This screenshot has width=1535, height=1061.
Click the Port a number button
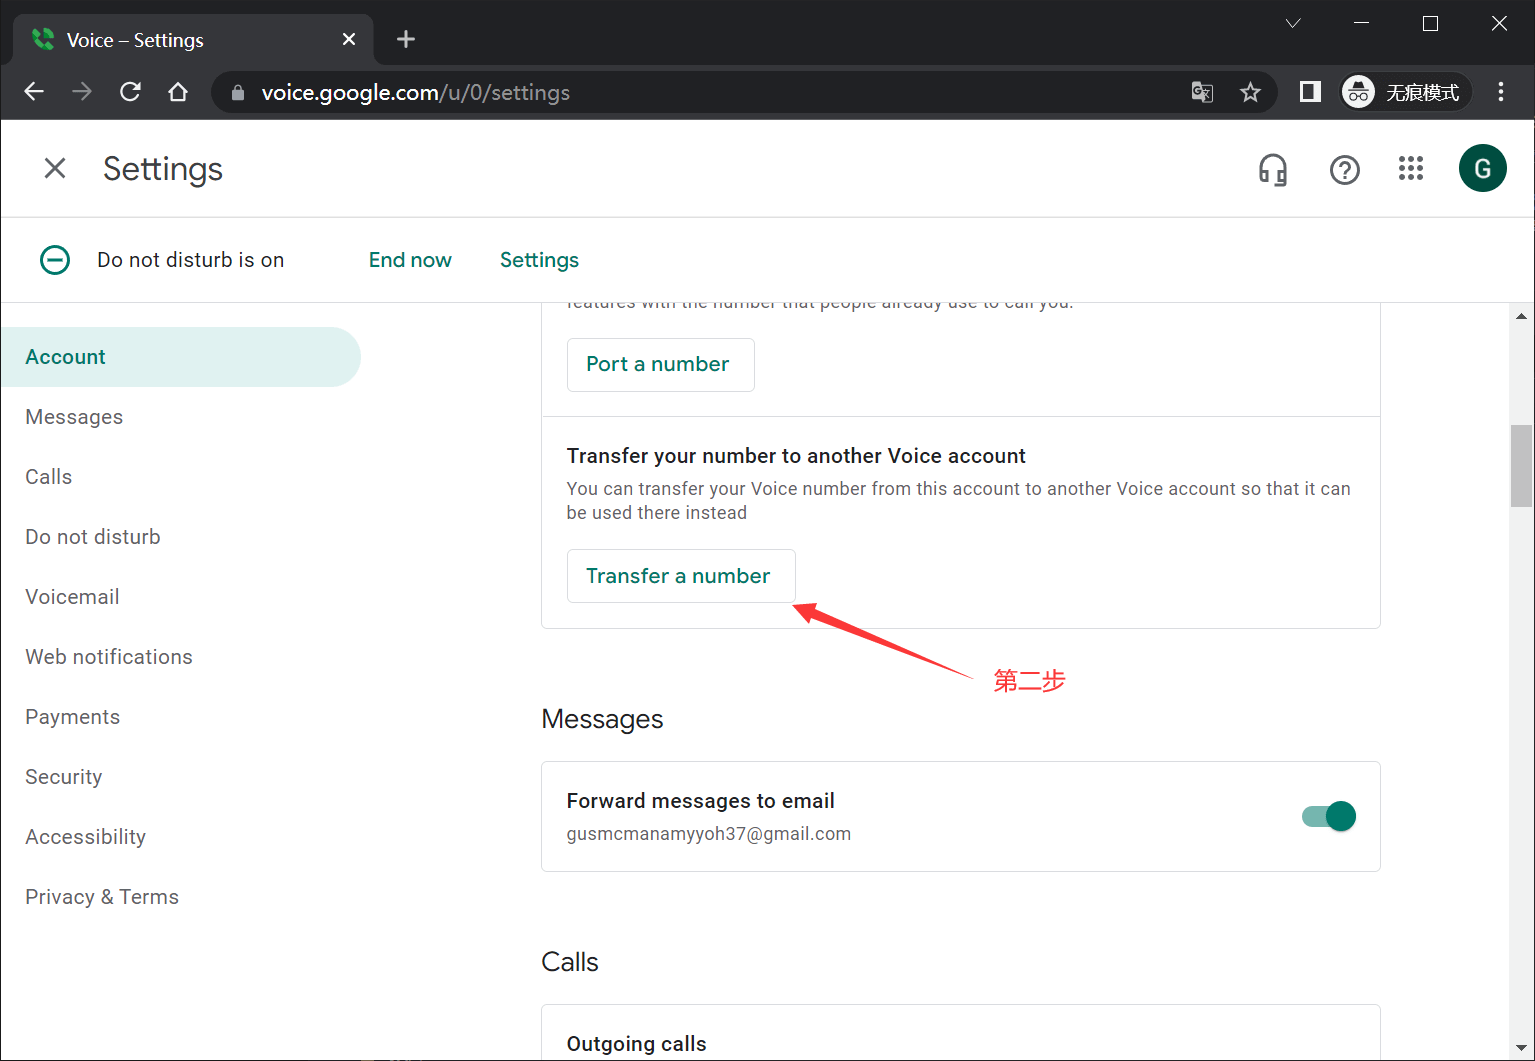click(x=659, y=365)
